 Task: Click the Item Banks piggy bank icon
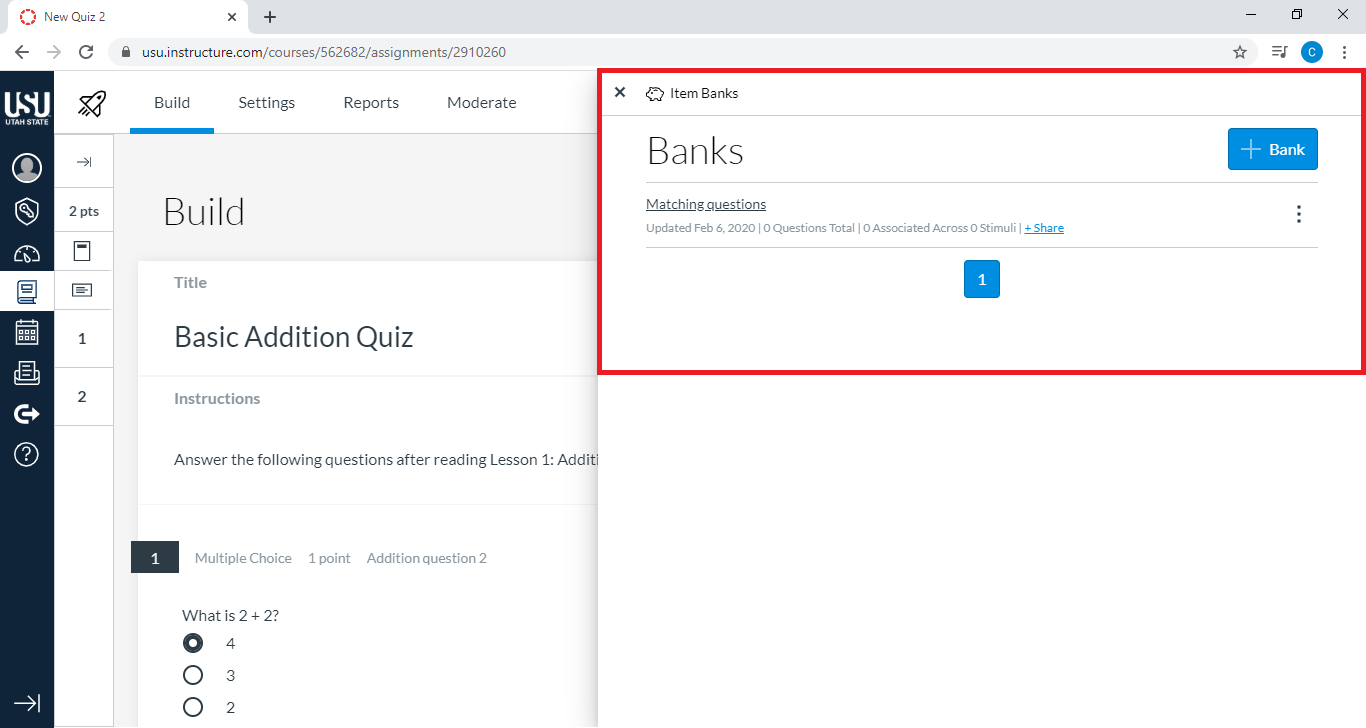(655, 93)
